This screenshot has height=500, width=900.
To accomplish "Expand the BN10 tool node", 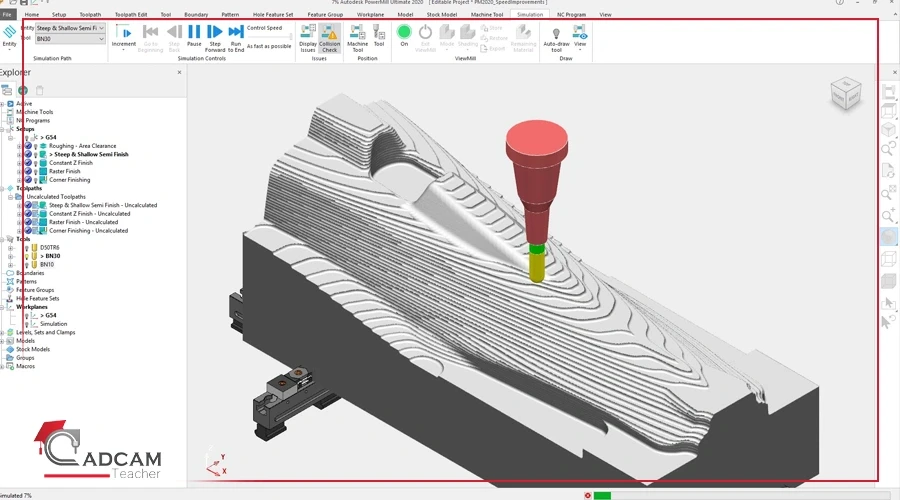I will pos(10,265).
